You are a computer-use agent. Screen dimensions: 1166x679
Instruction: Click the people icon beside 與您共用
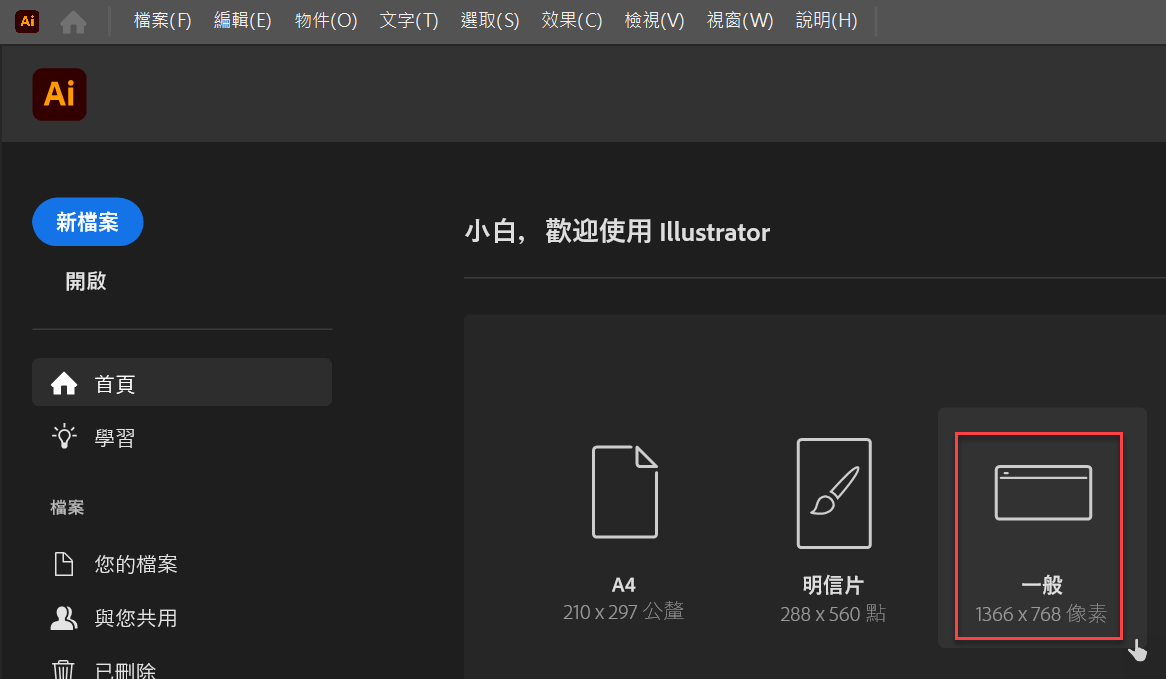coord(64,617)
